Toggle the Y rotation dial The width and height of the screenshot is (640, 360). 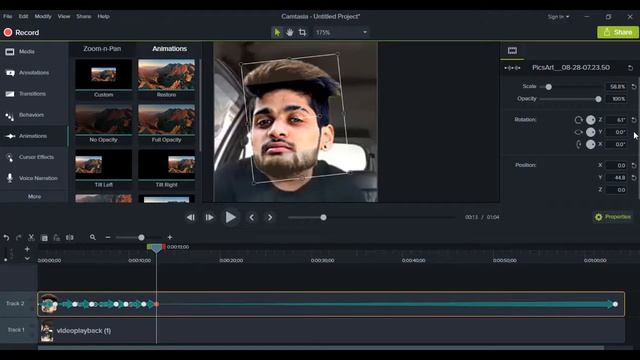591,132
